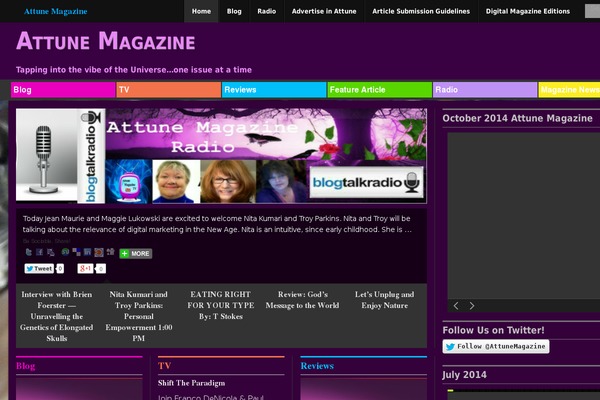Open Article Submission Guidelines menu item

tap(421, 11)
